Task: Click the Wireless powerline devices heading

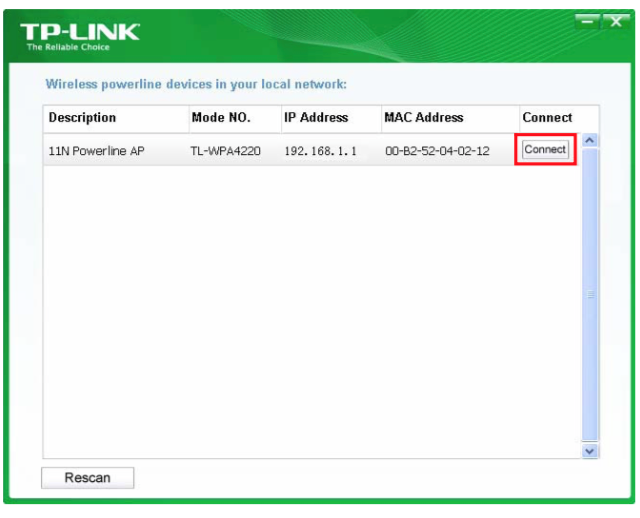Action: click(196, 84)
